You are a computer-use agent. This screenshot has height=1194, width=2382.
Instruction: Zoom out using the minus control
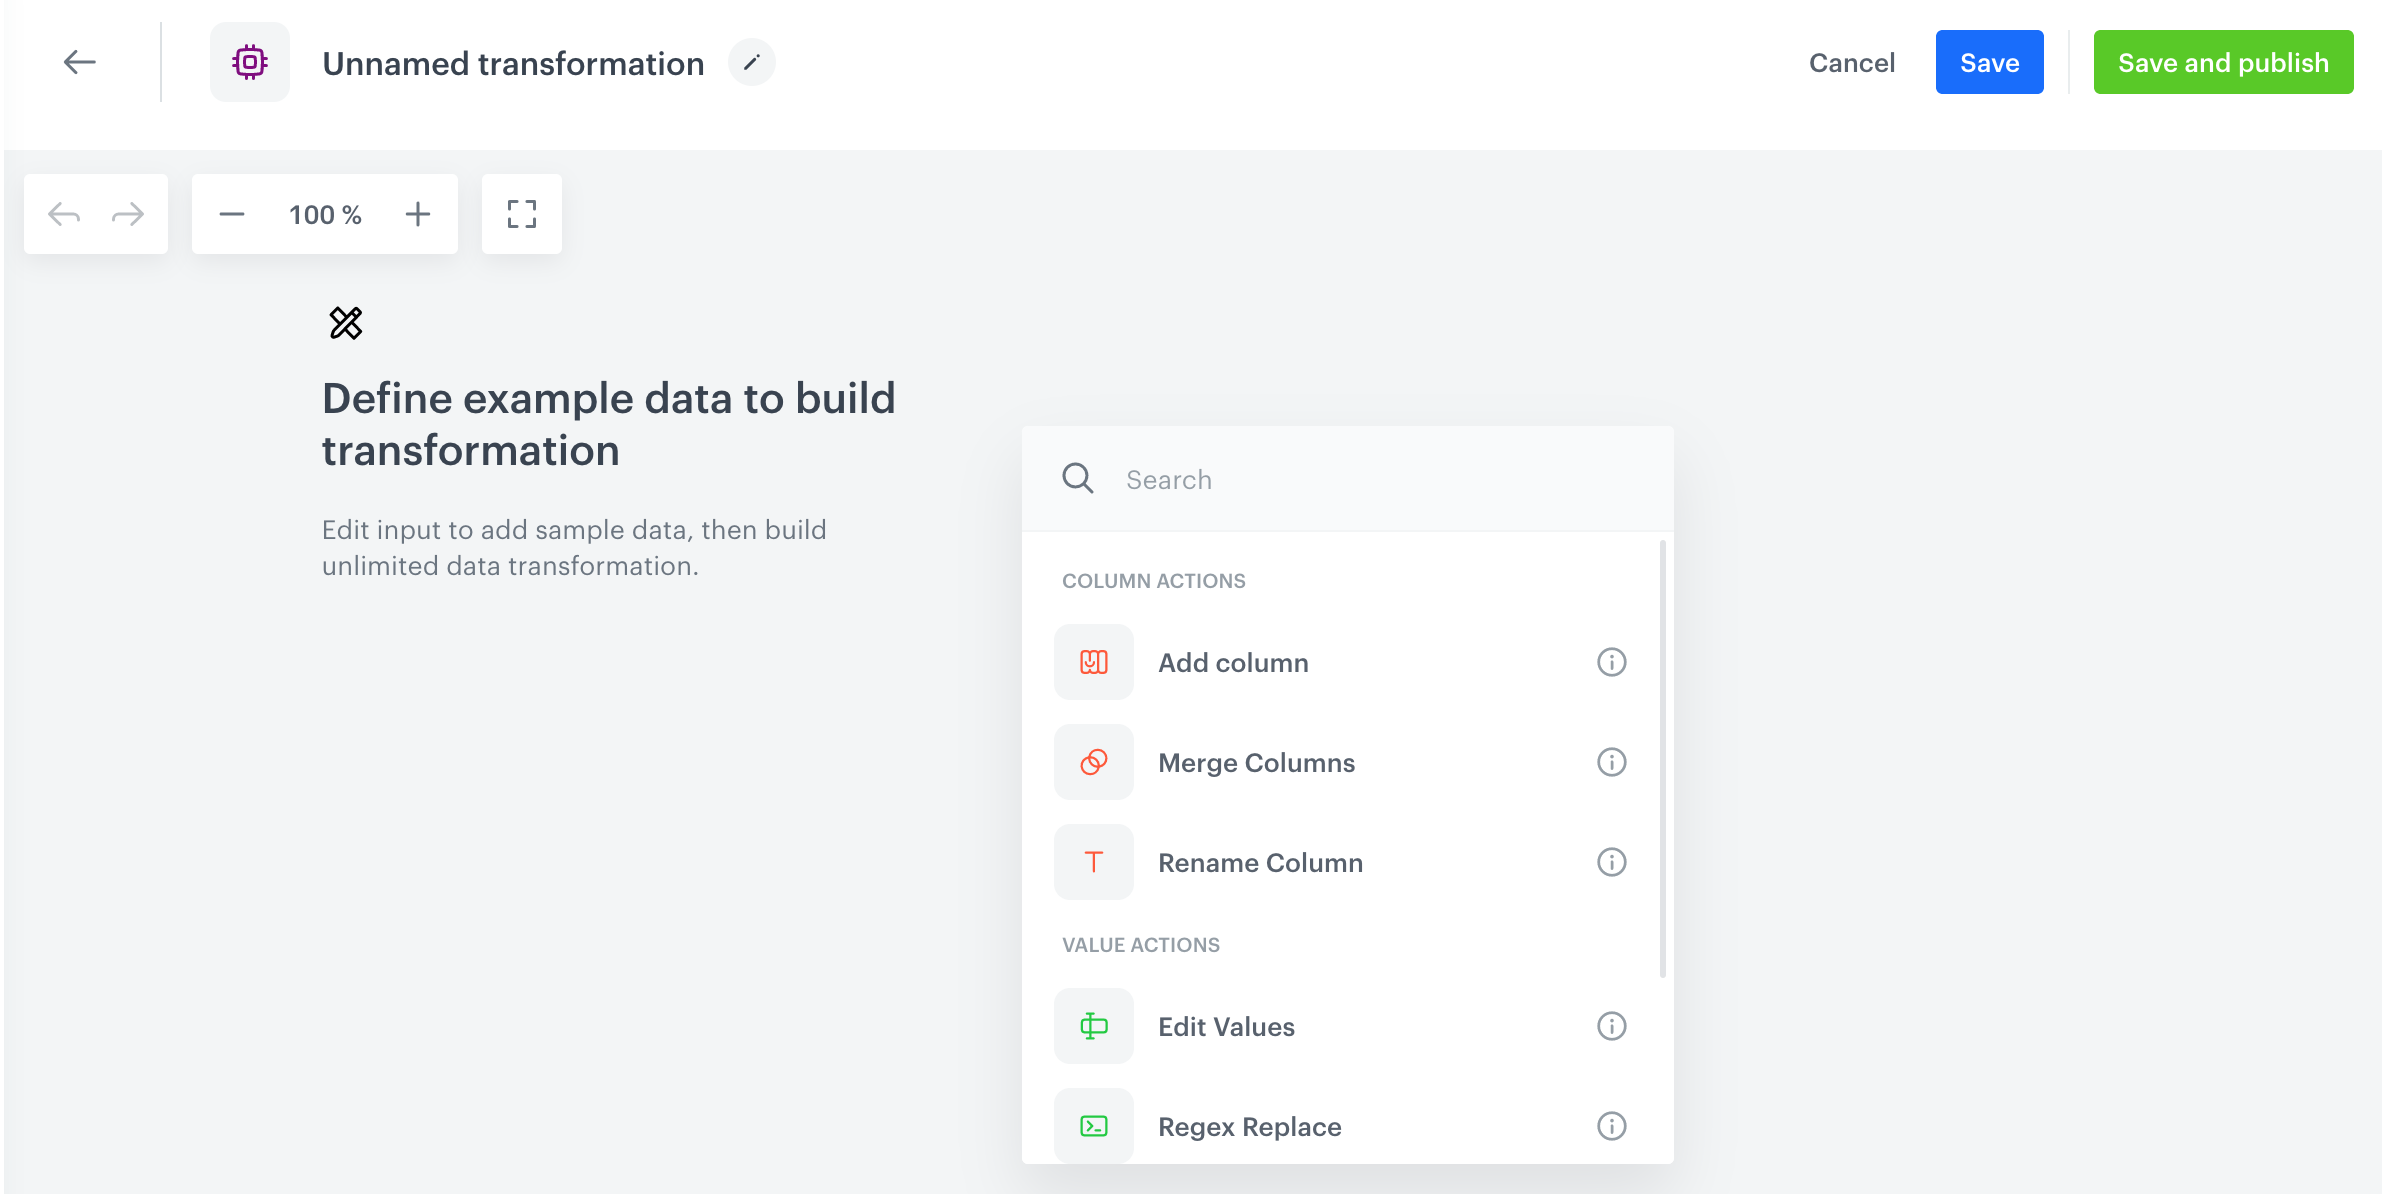(231, 213)
